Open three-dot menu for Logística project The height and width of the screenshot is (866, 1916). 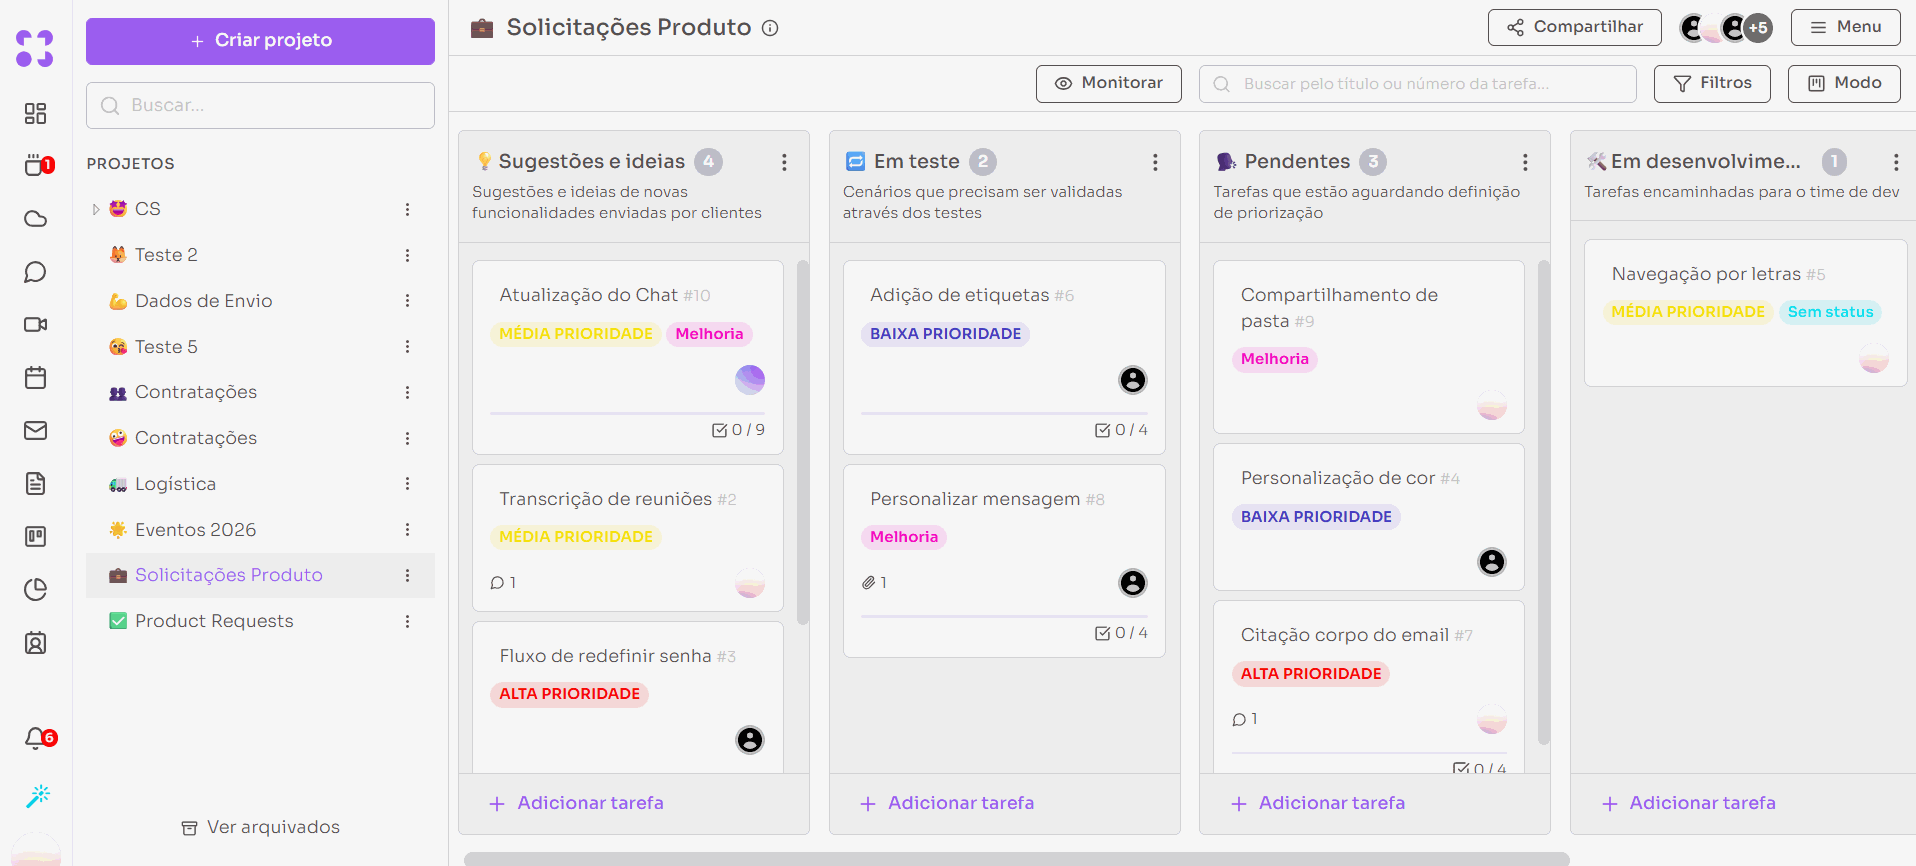click(407, 484)
